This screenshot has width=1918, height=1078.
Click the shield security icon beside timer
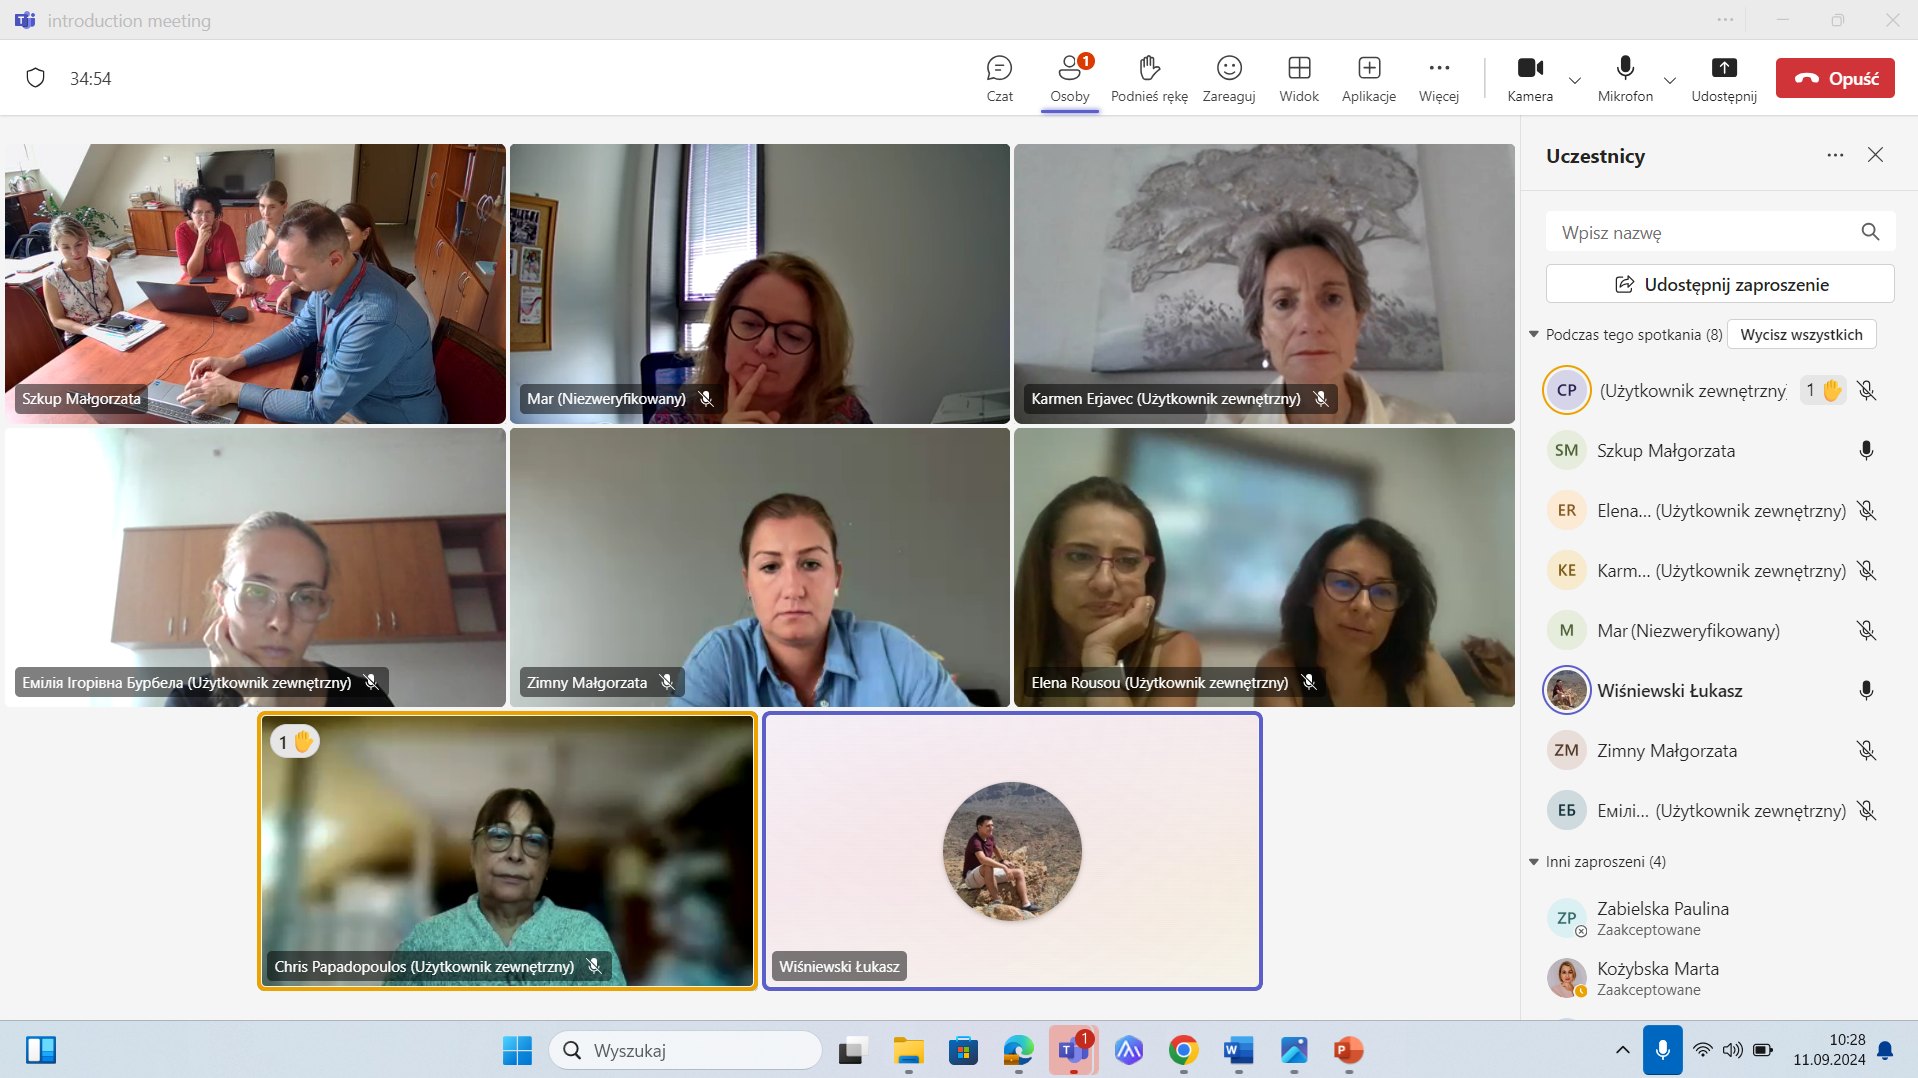click(x=36, y=78)
